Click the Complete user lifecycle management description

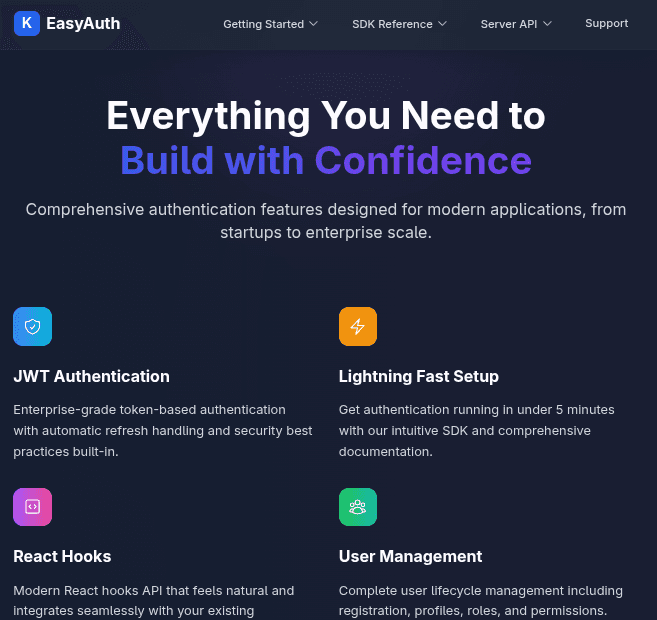pyautogui.click(x=481, y=601)
